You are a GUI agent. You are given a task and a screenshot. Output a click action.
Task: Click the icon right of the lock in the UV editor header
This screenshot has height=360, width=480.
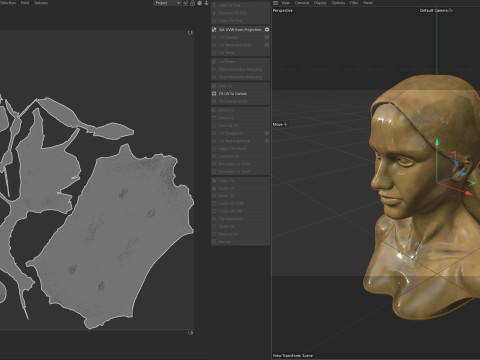199,3
